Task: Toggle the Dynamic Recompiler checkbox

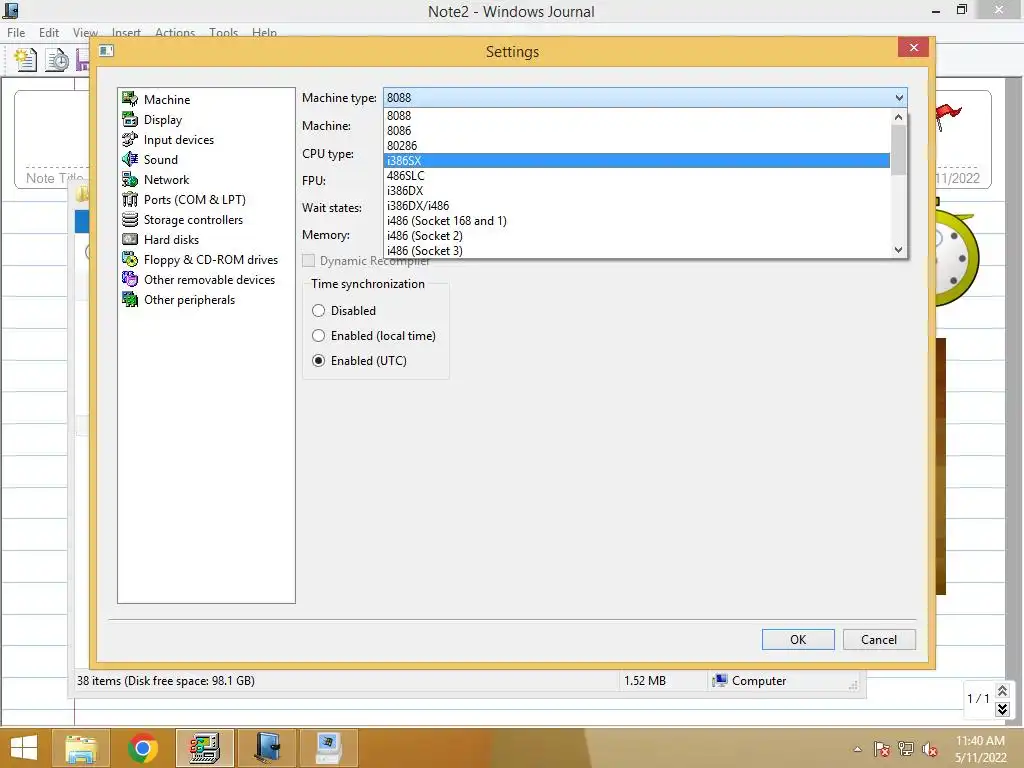Action: pos(308,261)
